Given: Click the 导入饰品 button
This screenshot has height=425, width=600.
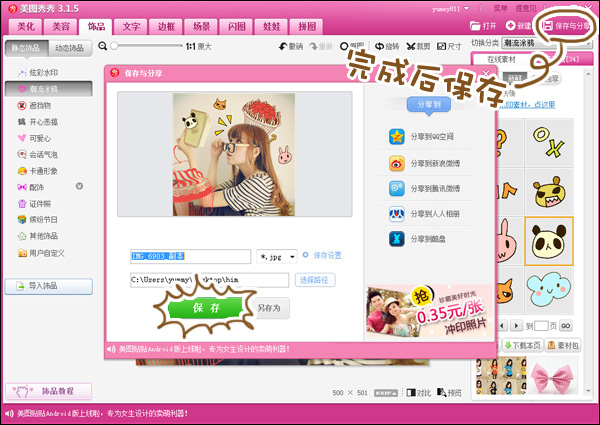Looking at the screenshot, I should click(x=49, y=286).
